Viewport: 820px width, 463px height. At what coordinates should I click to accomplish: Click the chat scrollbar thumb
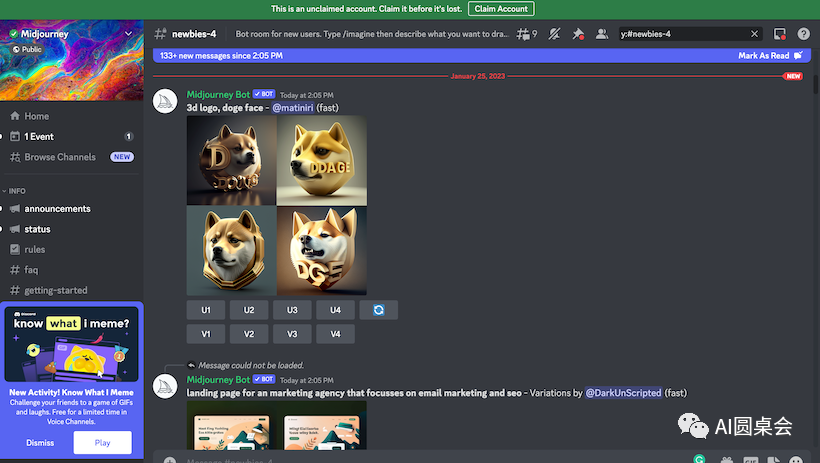click(x=815, y=84)
